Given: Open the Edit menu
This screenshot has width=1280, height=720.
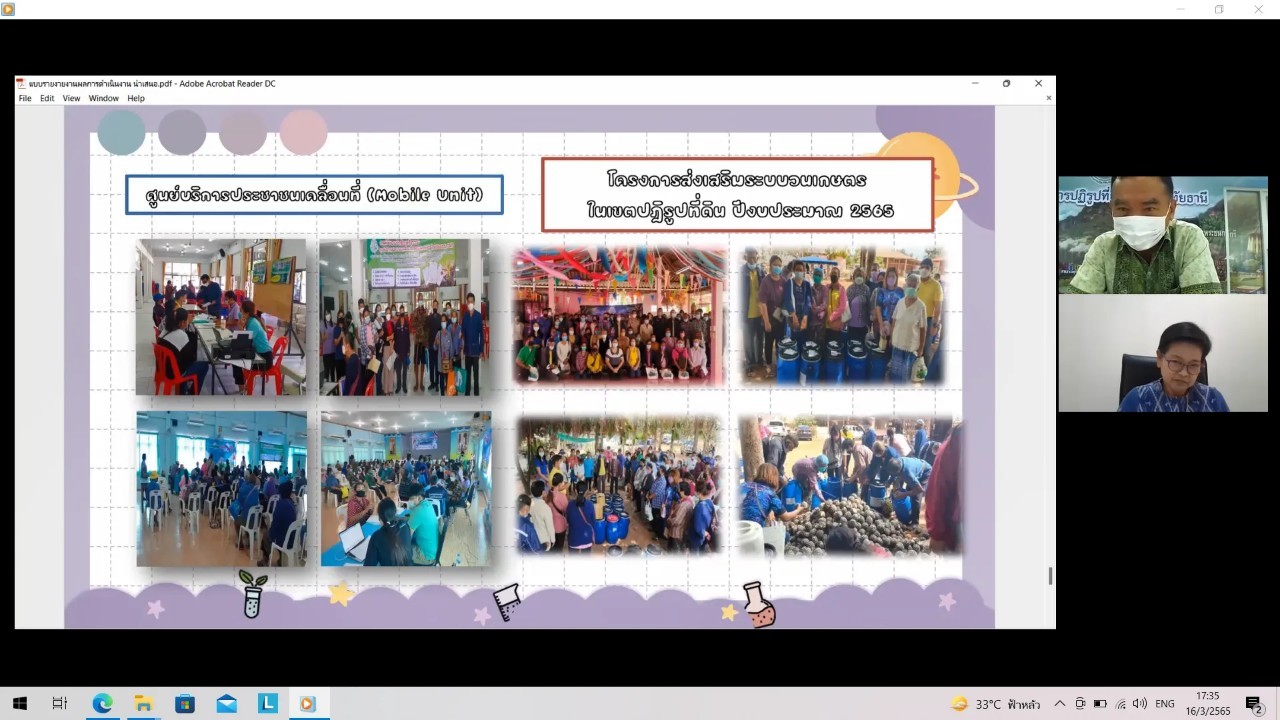Looking at the screenshot, I should pyautogui.click(x=47, y=98).
